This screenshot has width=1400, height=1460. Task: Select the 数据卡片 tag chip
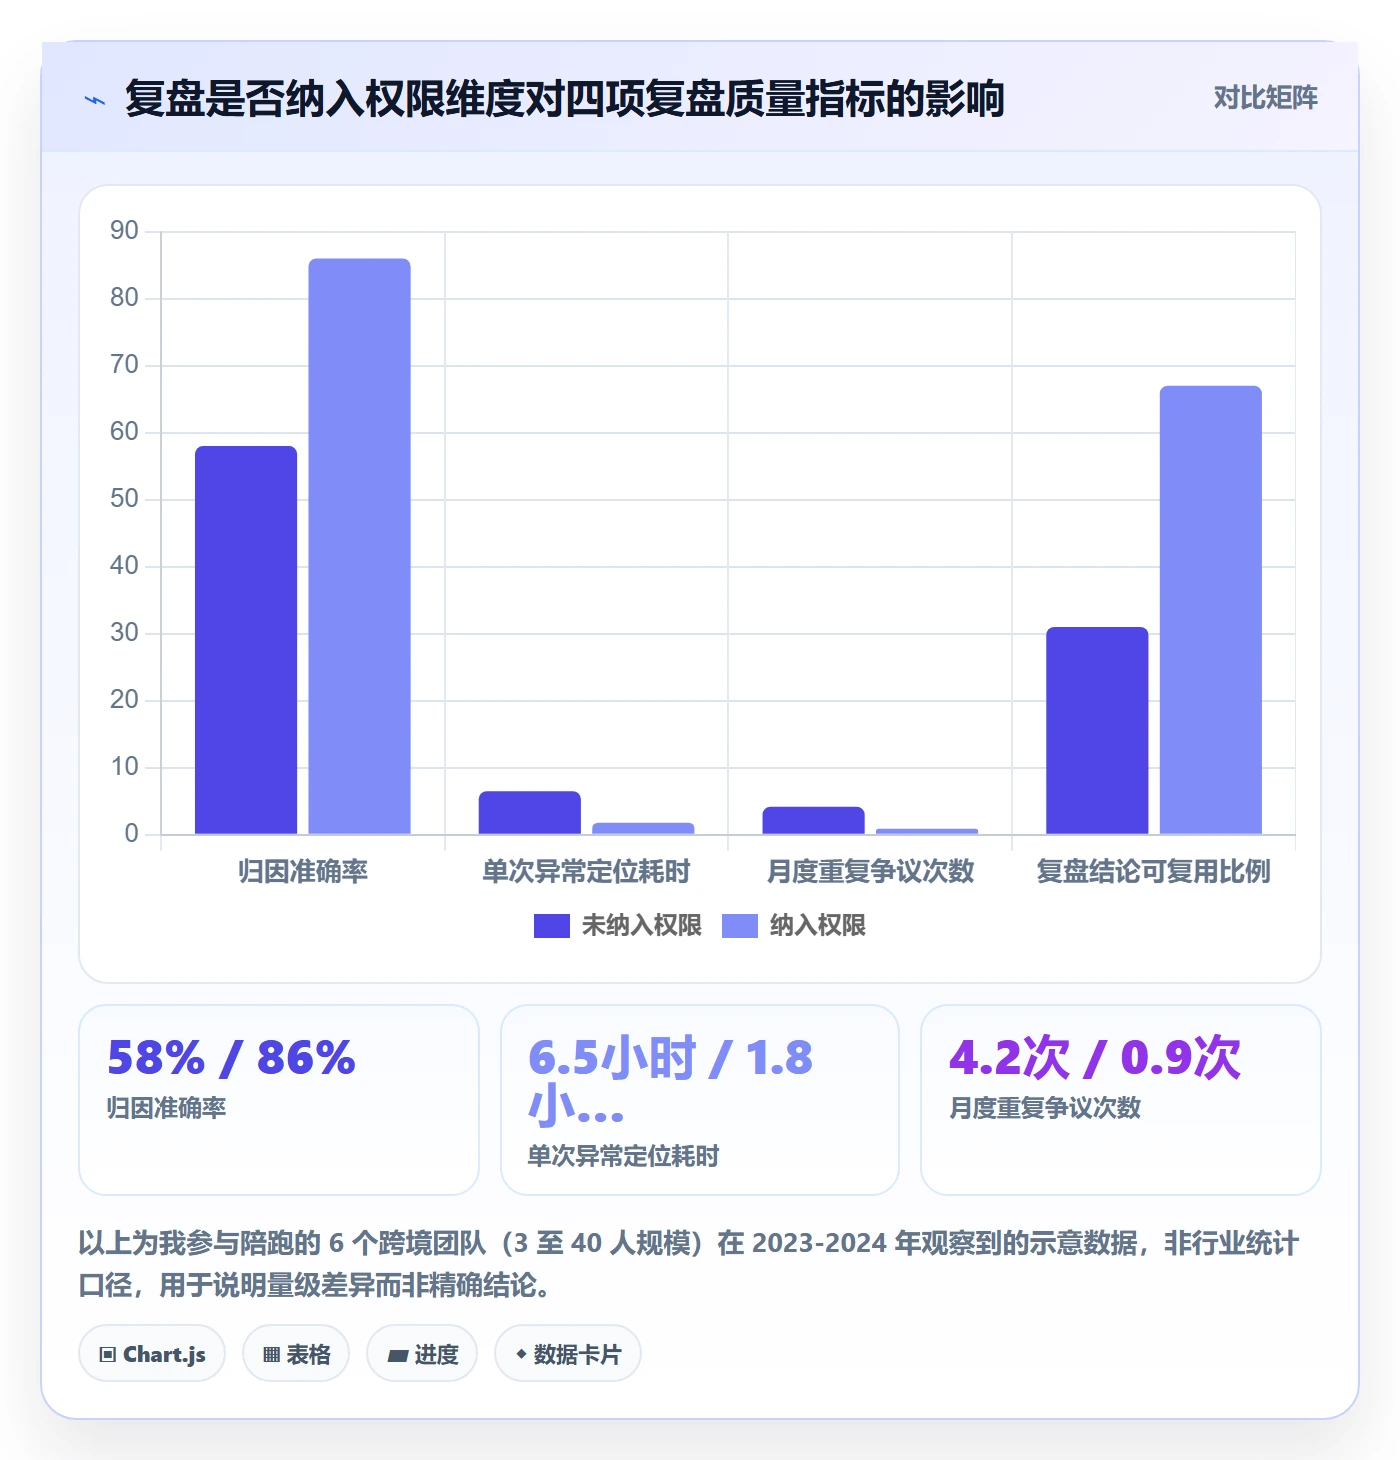click(x=568, y=1354)
